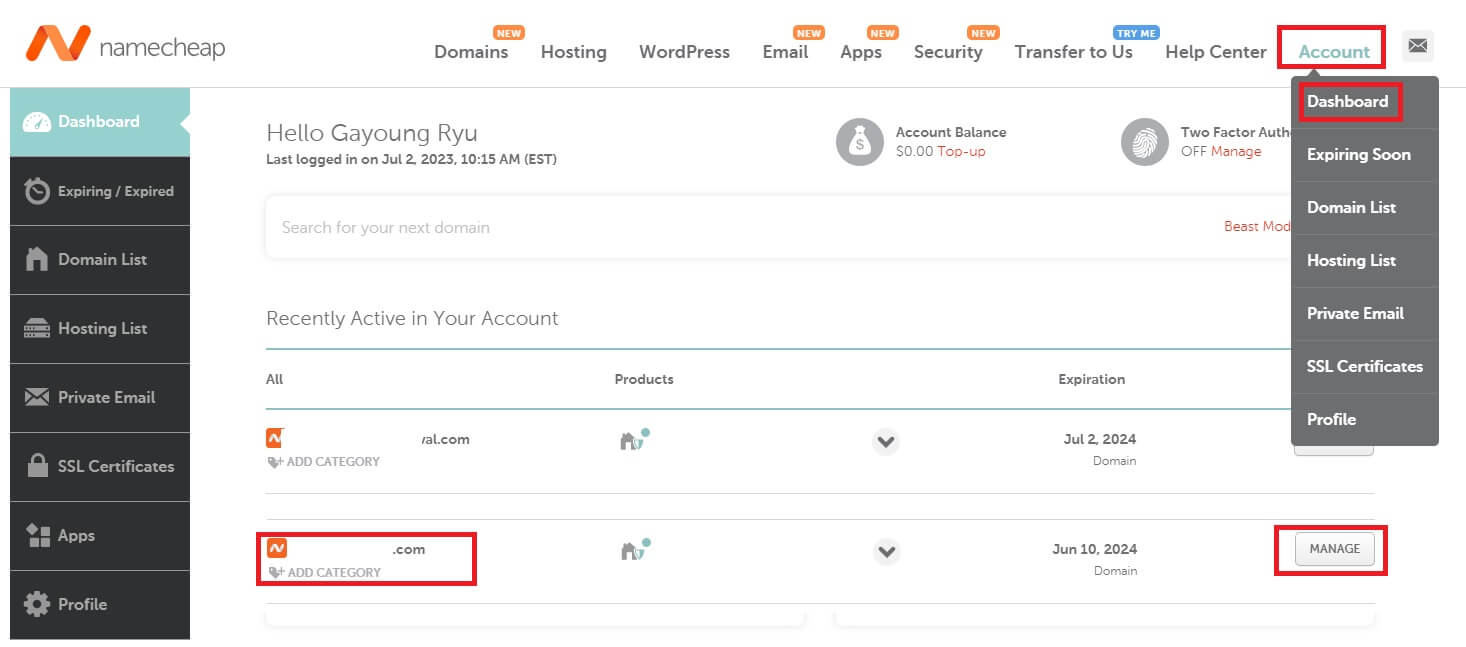This screenshot has width=1466, height=647.
Task: Click the Top-up link
Action: coord(961,152)
